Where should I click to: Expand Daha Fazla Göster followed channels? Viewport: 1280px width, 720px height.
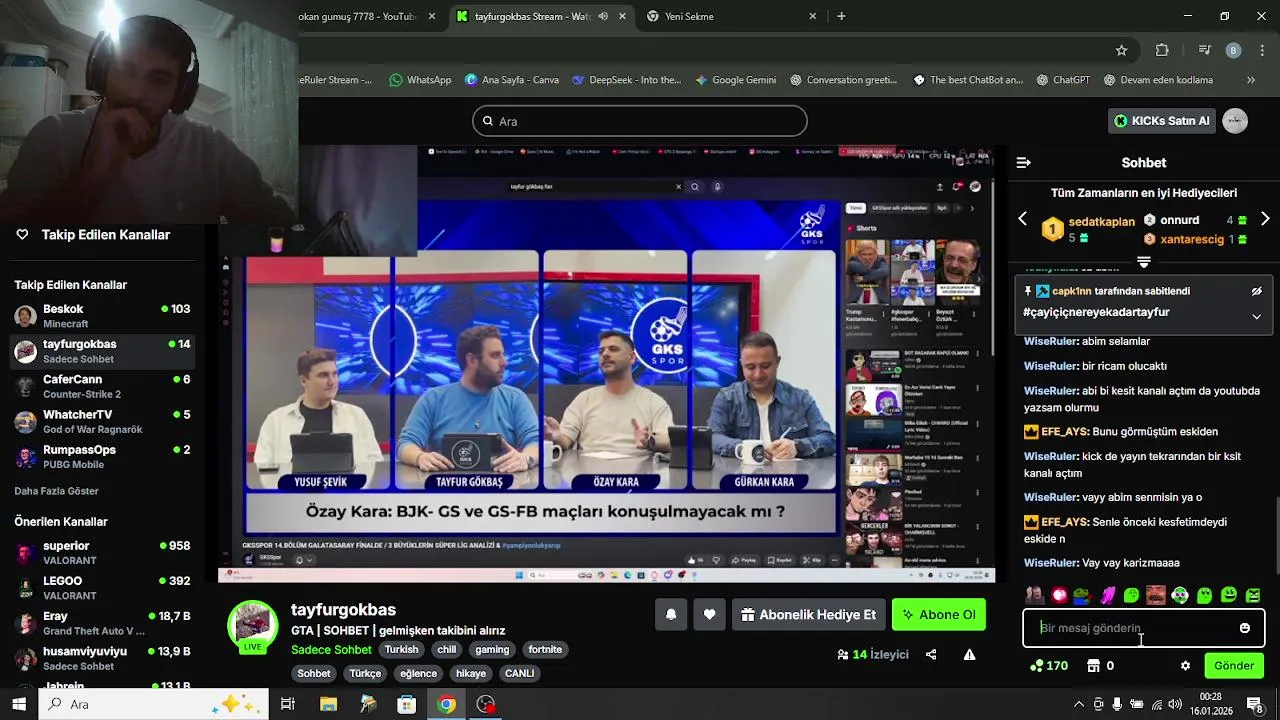[56, 491]
